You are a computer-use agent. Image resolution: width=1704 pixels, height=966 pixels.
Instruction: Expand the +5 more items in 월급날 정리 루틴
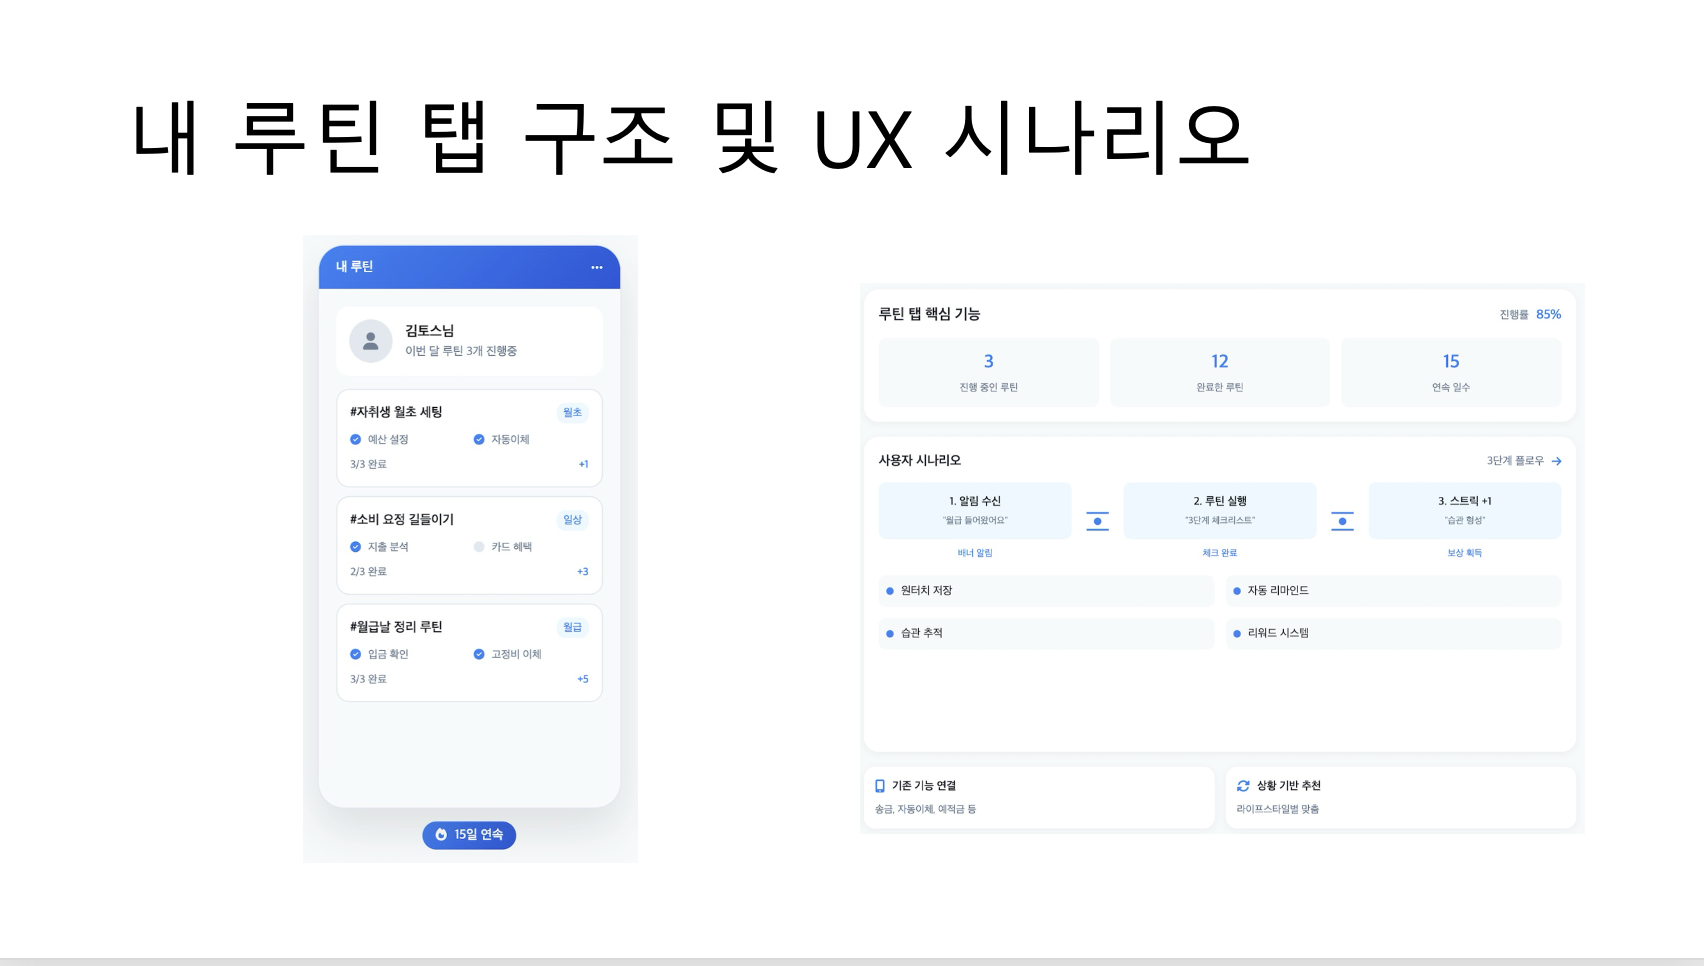[583, 679]
